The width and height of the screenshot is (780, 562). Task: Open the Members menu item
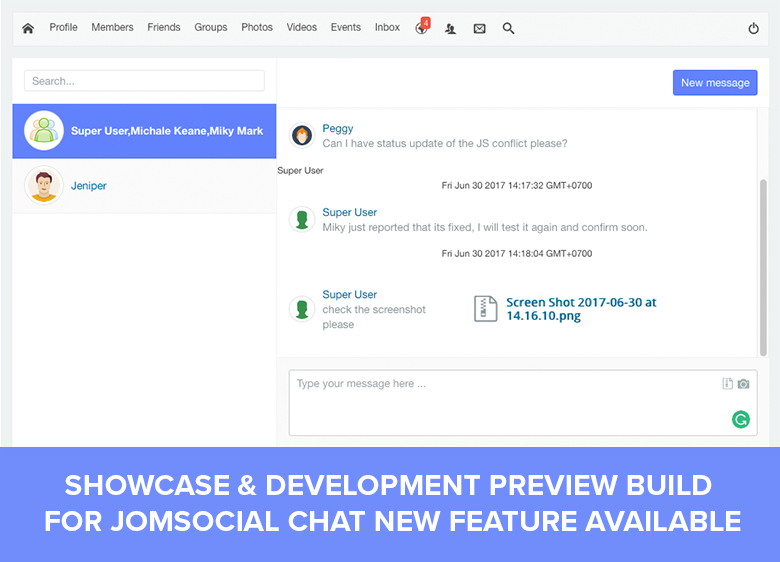click(112, 27)
